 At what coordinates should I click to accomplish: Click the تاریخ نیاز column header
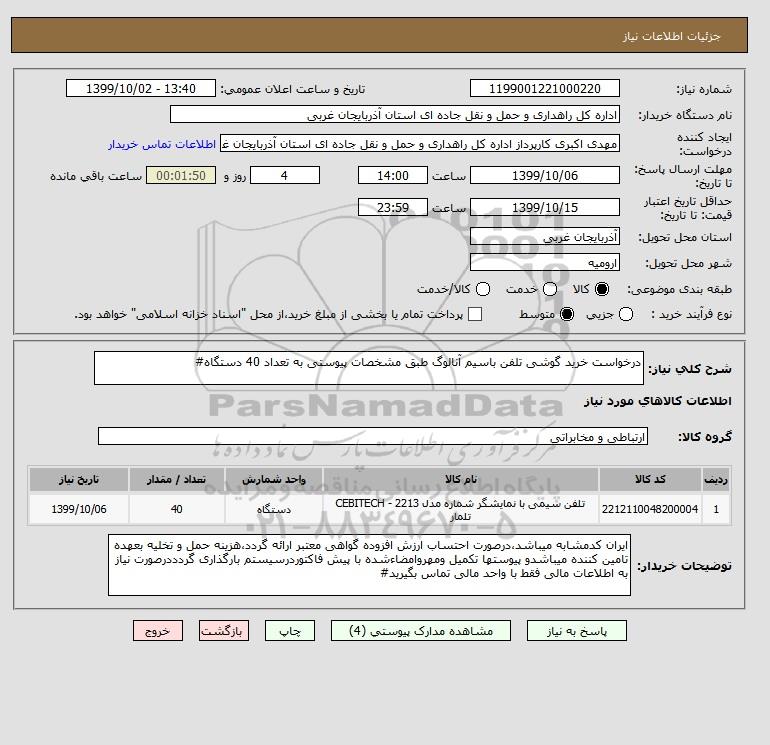[79, 479]
